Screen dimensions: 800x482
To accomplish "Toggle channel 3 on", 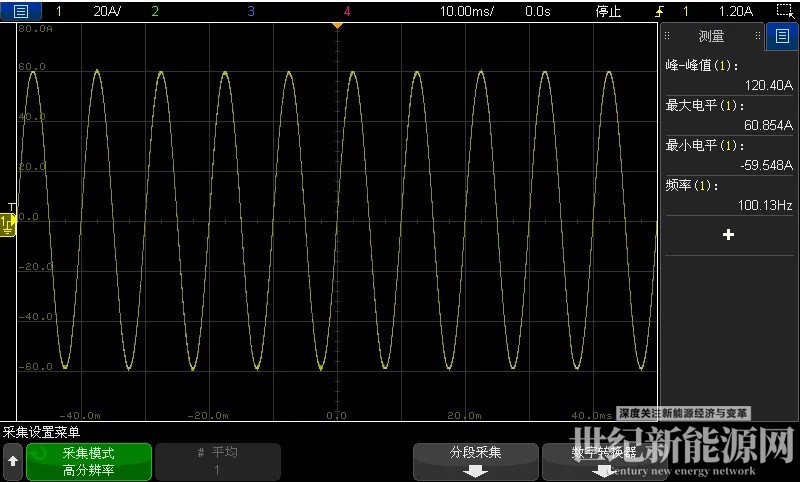I will coord(250,12).
